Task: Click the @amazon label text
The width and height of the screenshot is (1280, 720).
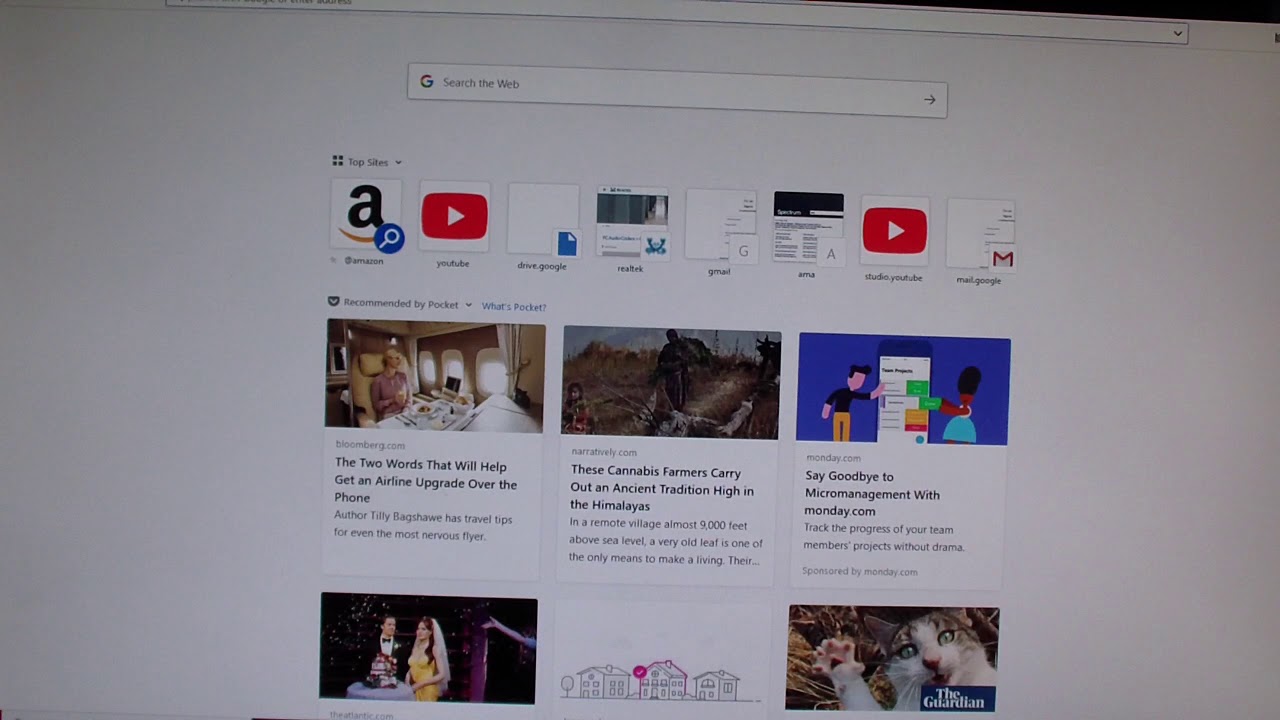Action: pos(364,261)
